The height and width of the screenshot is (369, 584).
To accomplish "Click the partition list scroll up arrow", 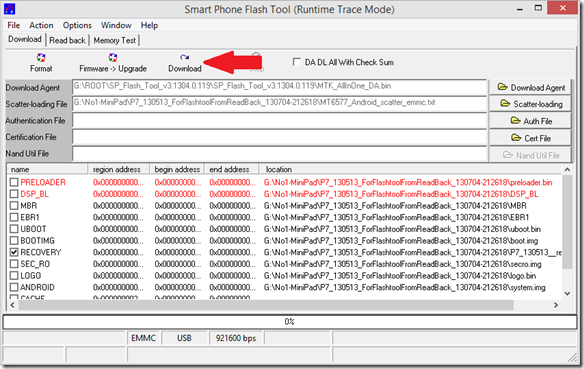I will click(x=567, y=170).
